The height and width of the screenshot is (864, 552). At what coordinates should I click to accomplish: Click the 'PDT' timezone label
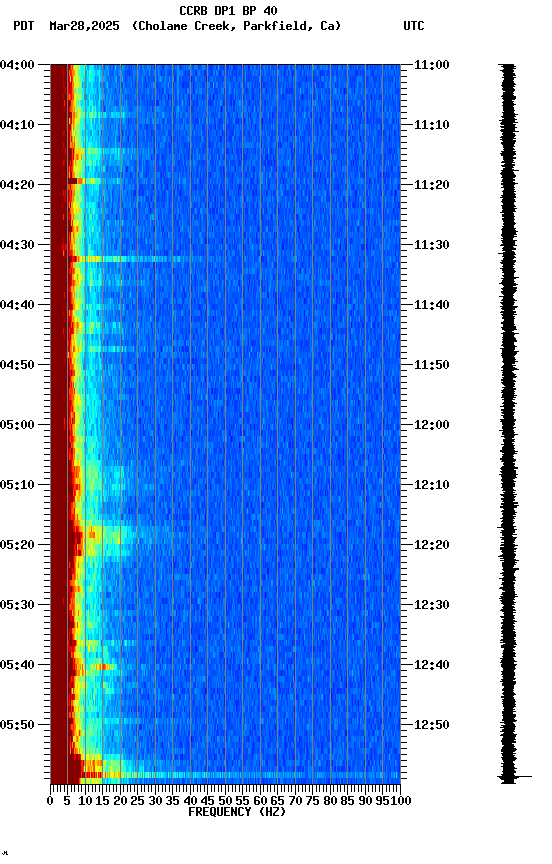point(24,26)
